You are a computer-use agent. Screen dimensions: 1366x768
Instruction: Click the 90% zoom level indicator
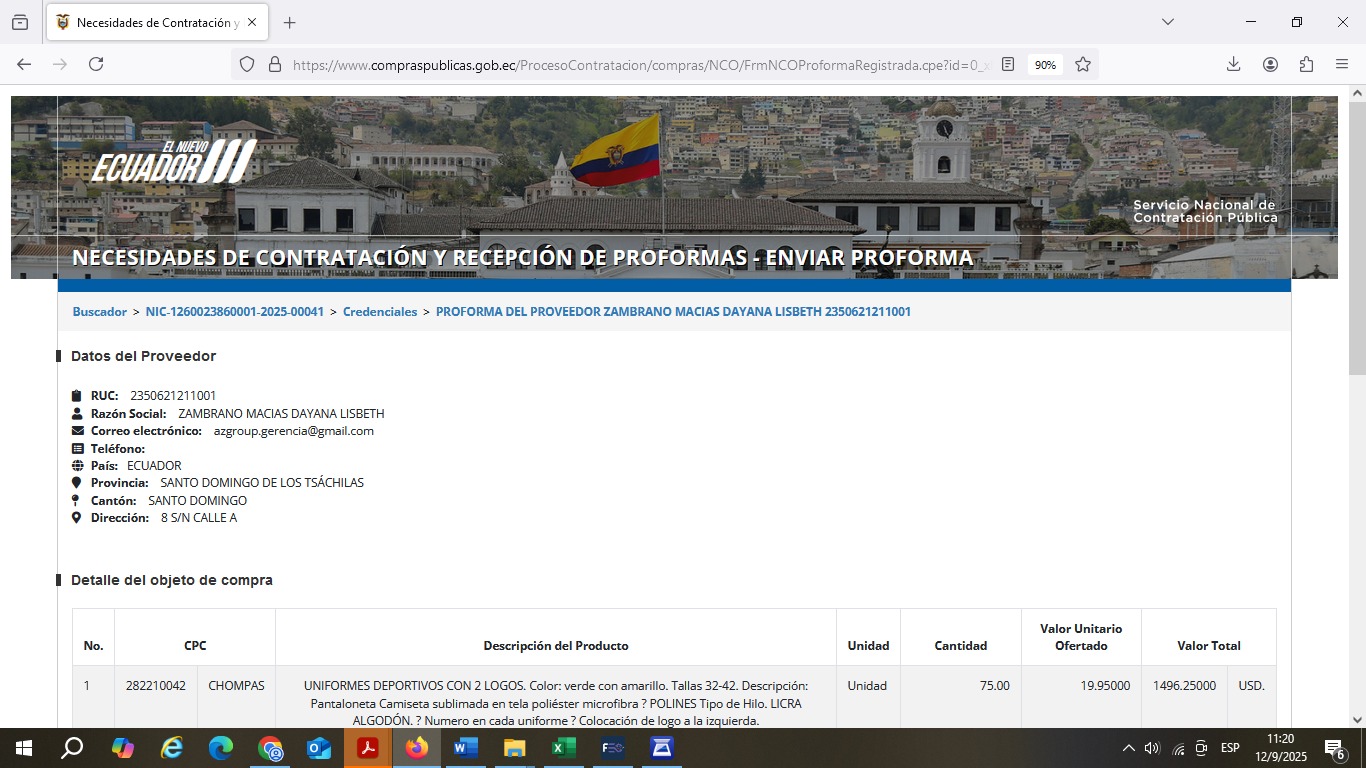(x=1045, y=64)
